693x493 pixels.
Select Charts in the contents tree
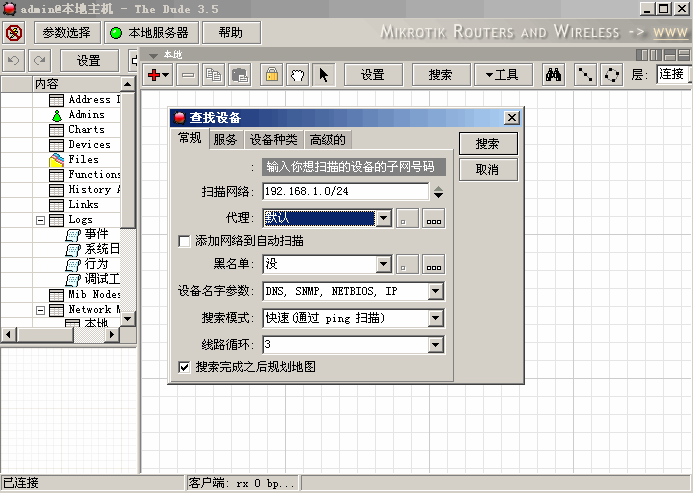(x=87, y=130)
